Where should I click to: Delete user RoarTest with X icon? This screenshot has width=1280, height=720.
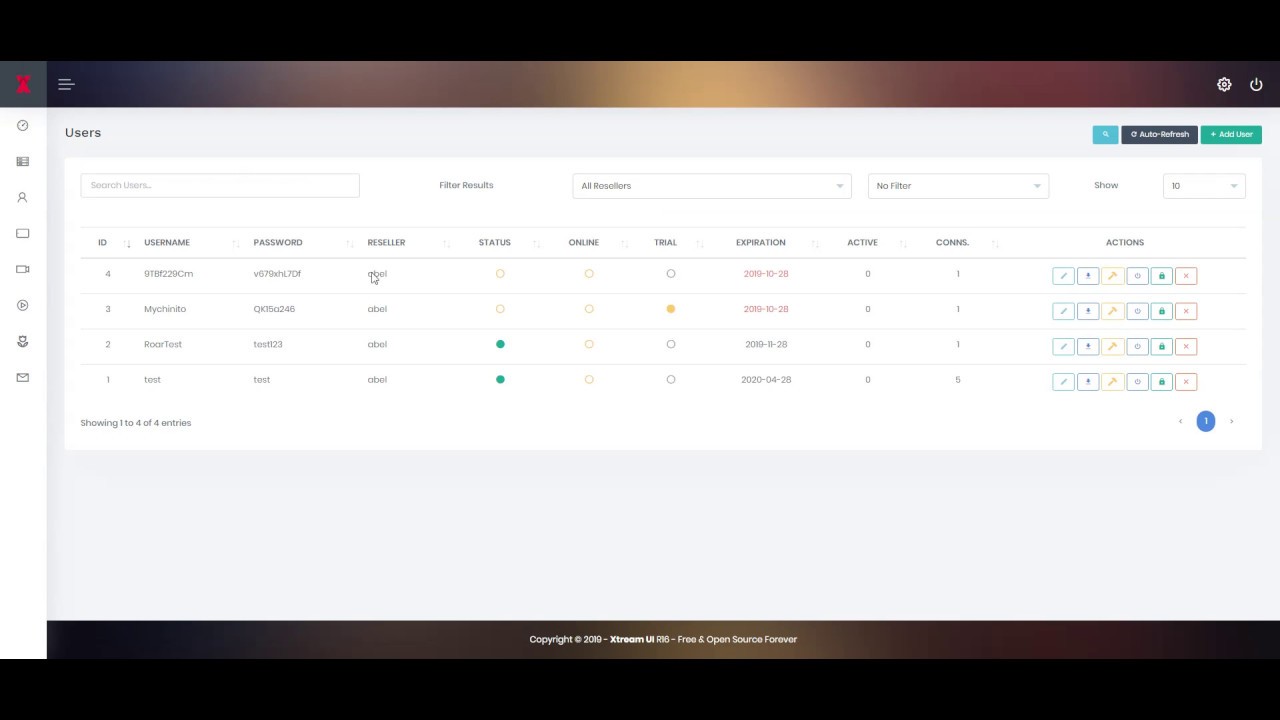click(x=1186, y=346)
